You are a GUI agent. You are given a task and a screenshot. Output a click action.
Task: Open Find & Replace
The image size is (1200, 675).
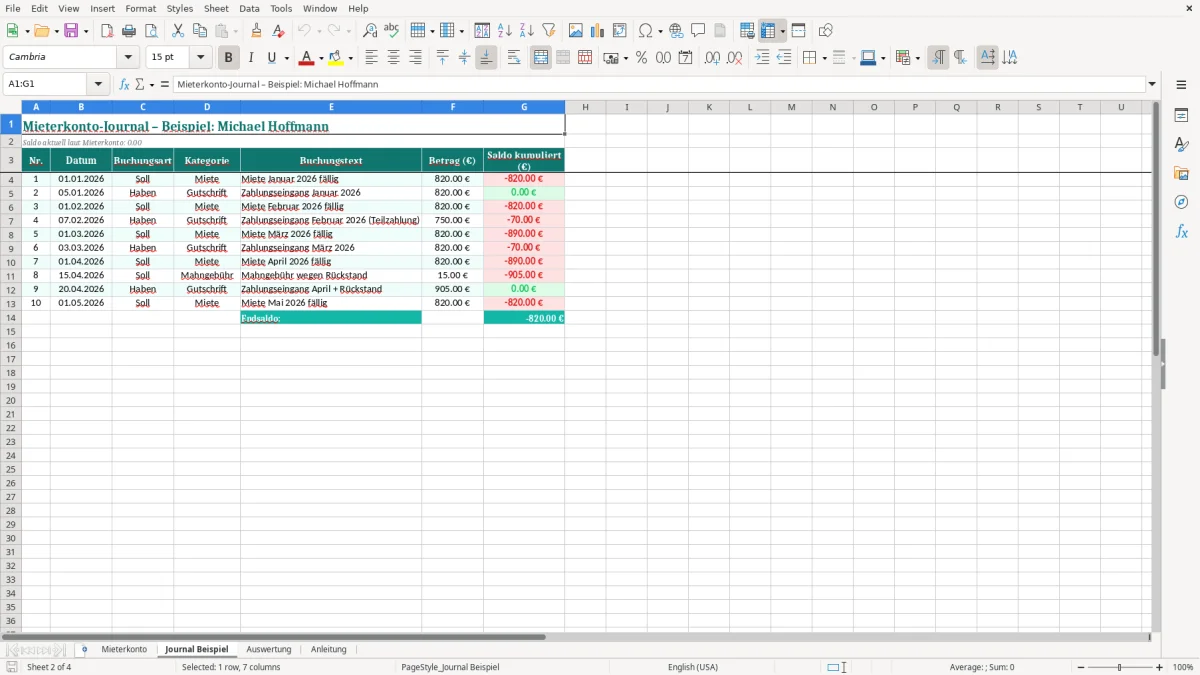point(370,31)
